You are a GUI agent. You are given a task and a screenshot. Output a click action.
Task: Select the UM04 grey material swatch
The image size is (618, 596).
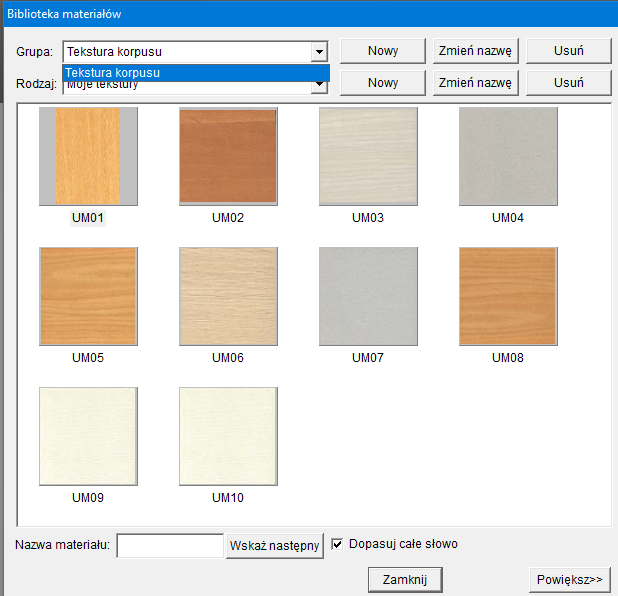[508, 156]
